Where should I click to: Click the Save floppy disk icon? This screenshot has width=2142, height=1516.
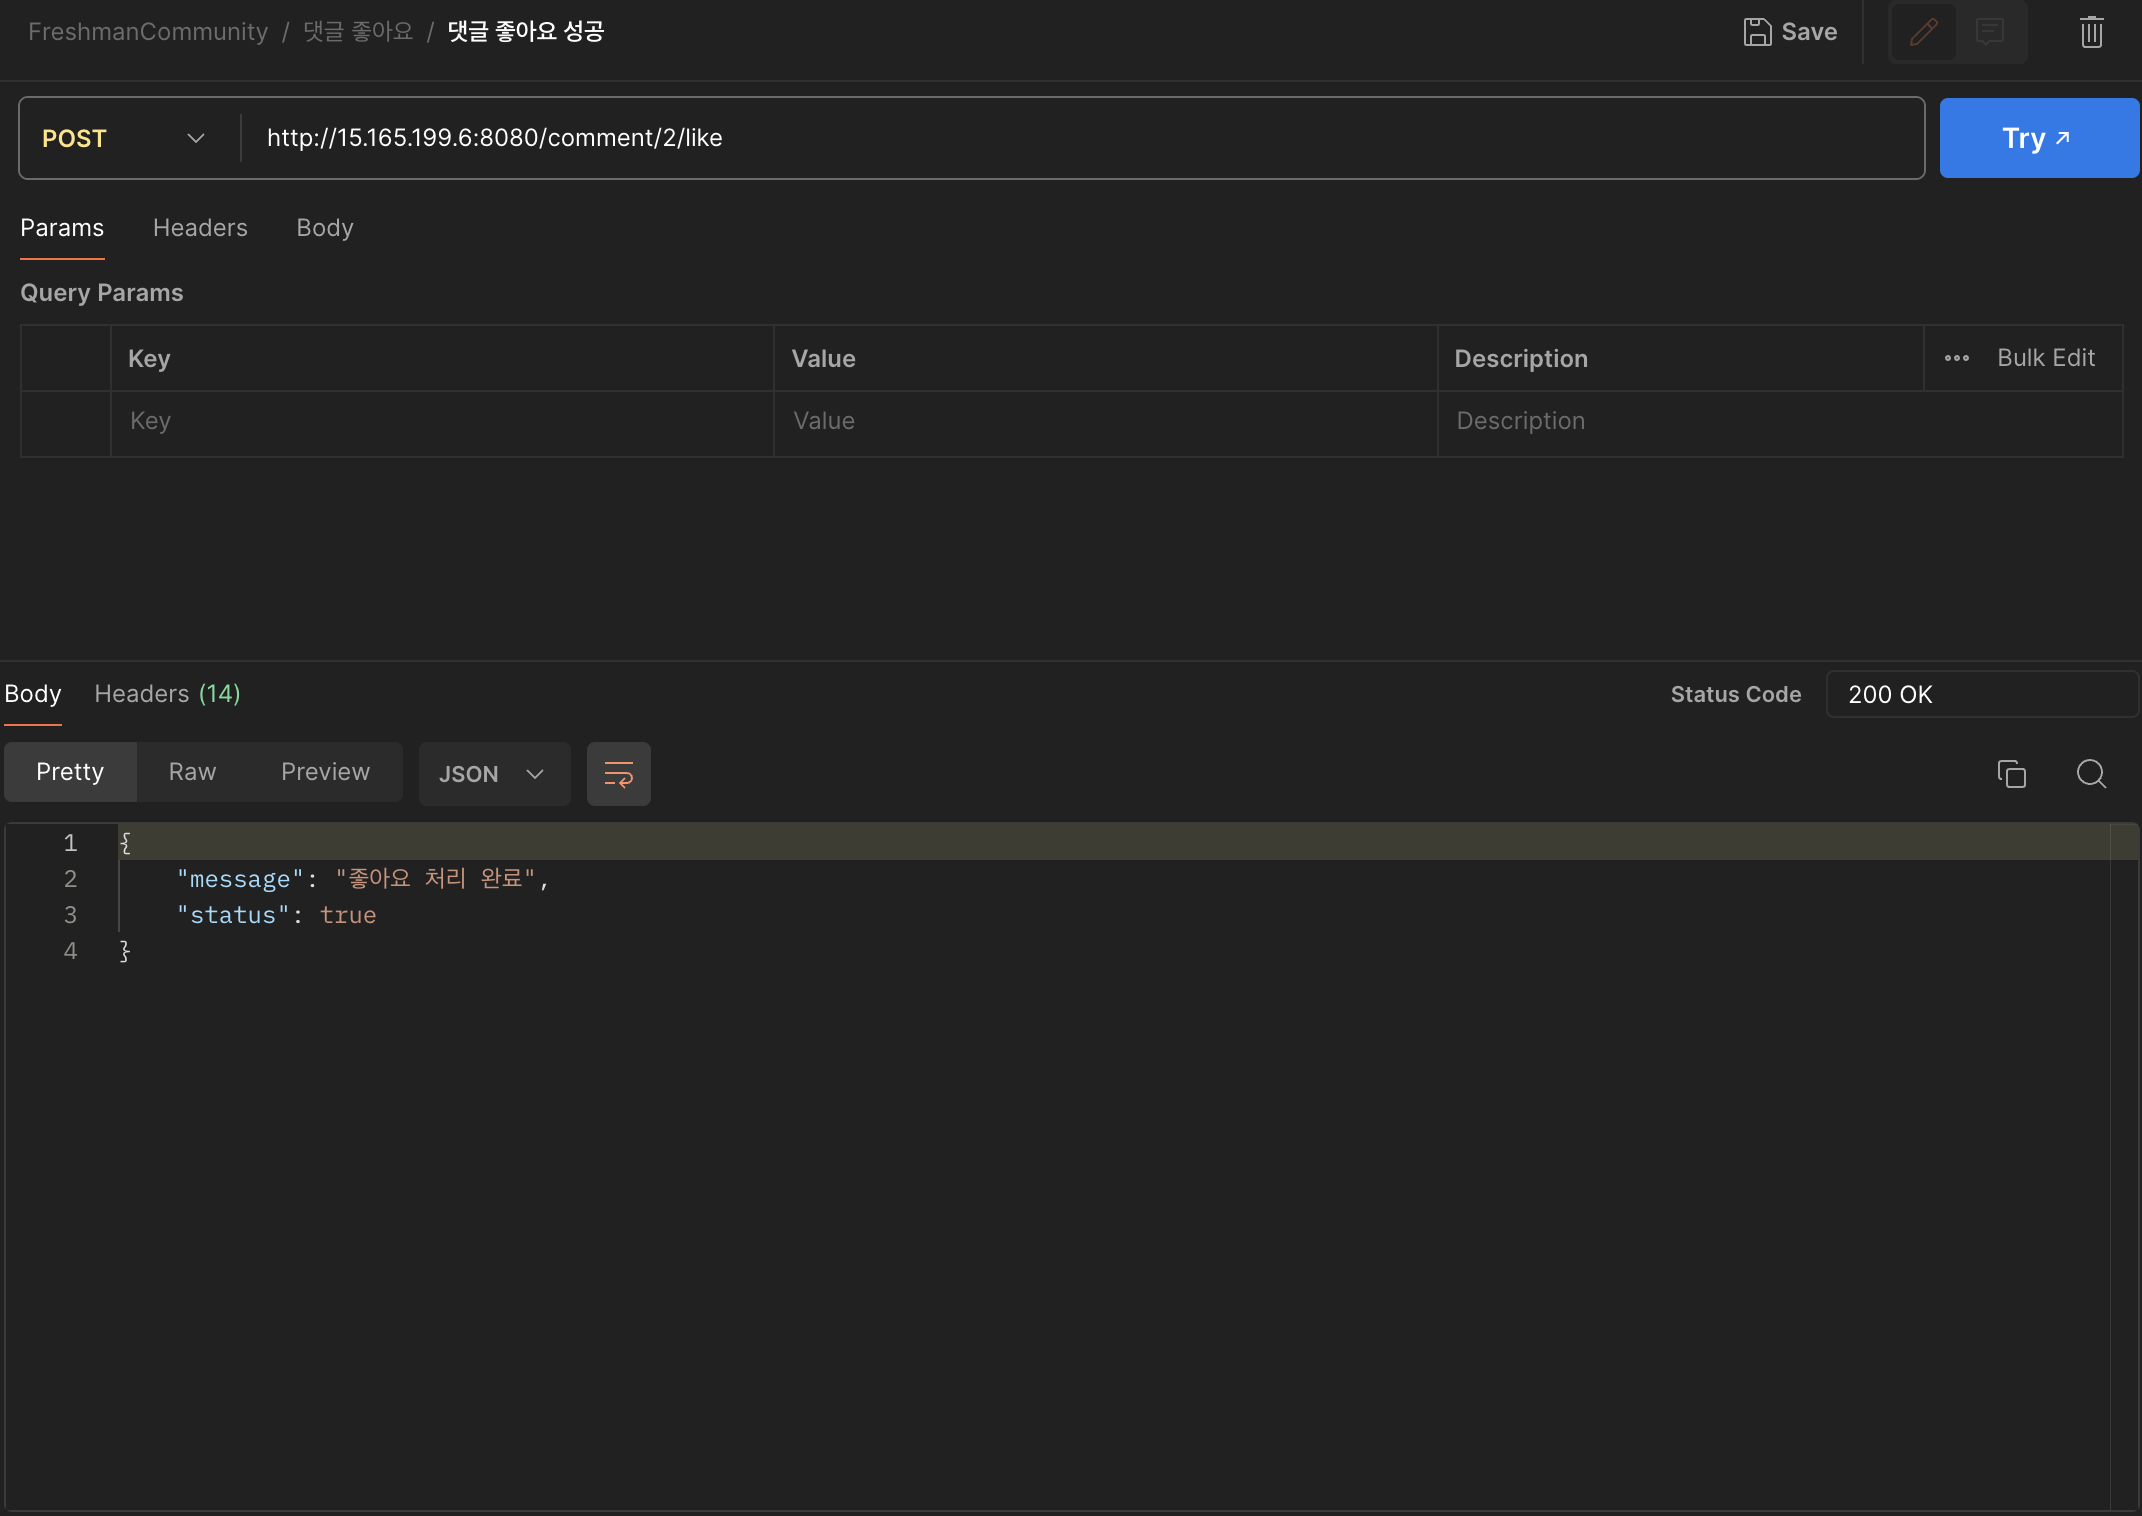(x=1757, y=32)
